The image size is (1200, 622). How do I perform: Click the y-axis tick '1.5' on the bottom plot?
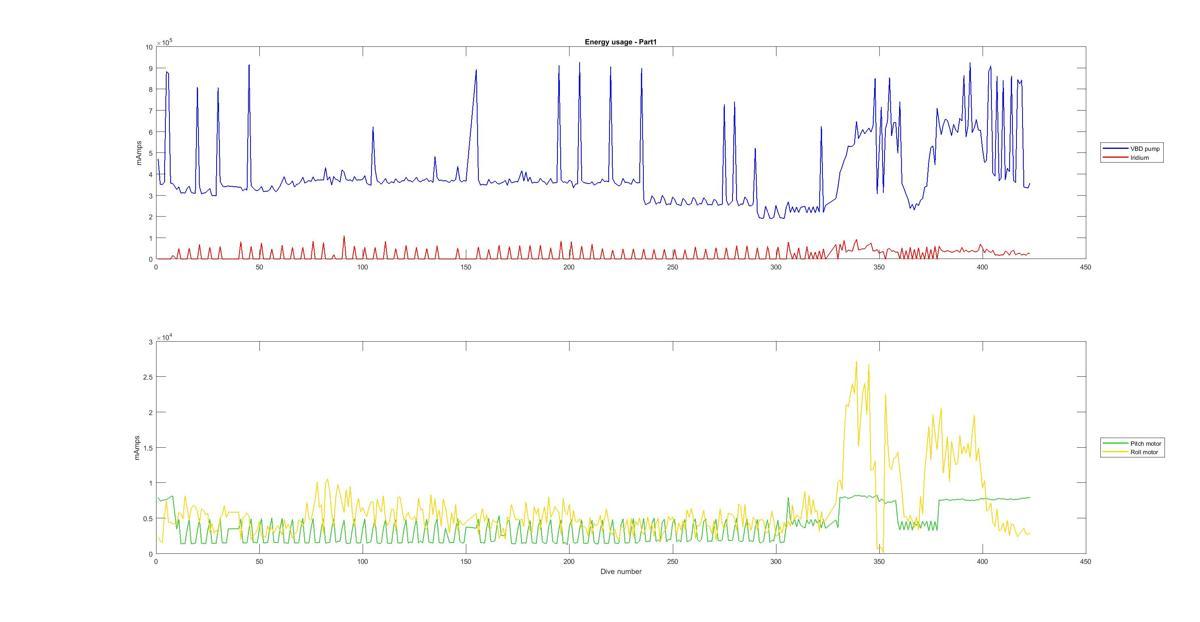click(x=148, y=448)
